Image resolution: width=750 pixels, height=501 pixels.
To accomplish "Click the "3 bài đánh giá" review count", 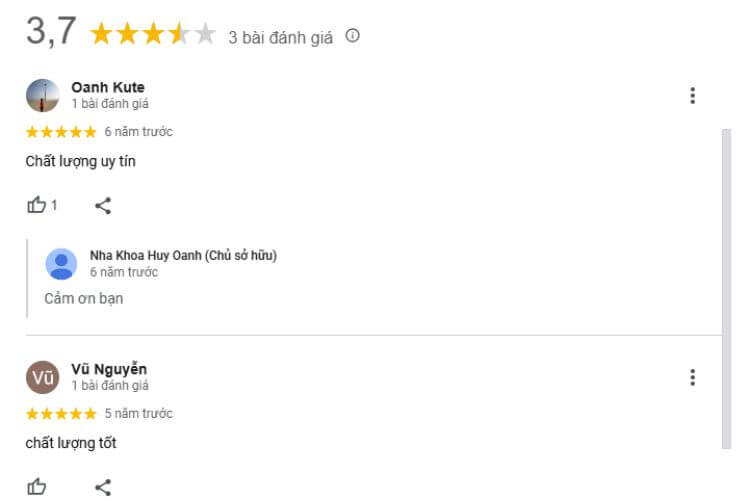I will [x=281, y=37].
